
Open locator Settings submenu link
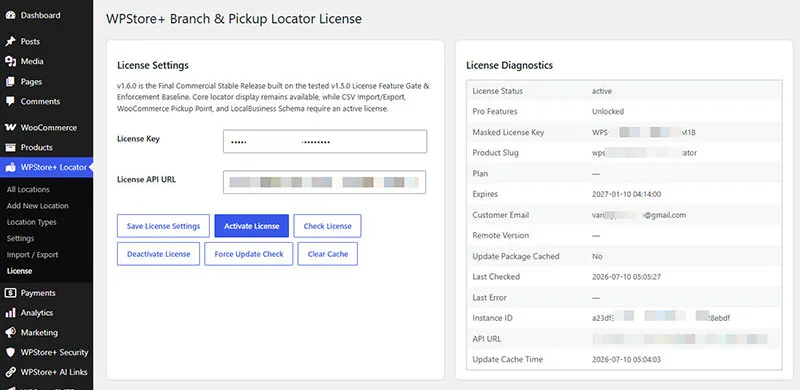[x=20, y=238]
